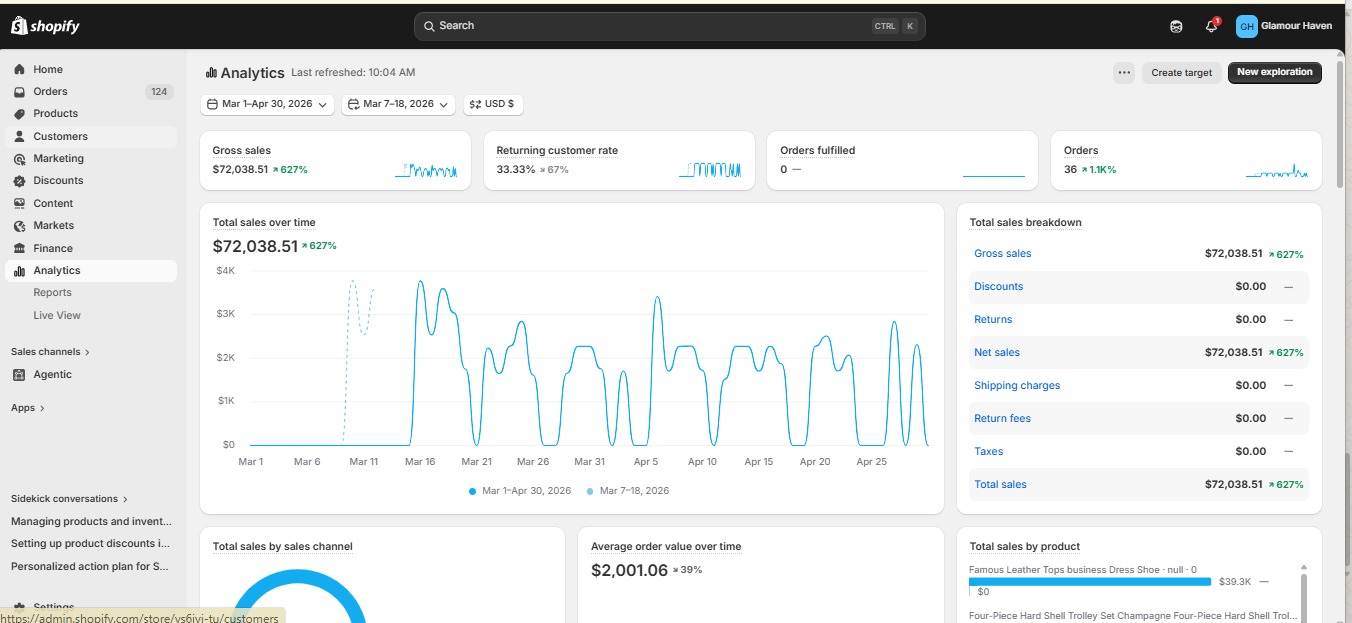This screenshot has height=623, width=1352.
Task: Click the Returns link in breakdown
Action: [x=993, y=320]
